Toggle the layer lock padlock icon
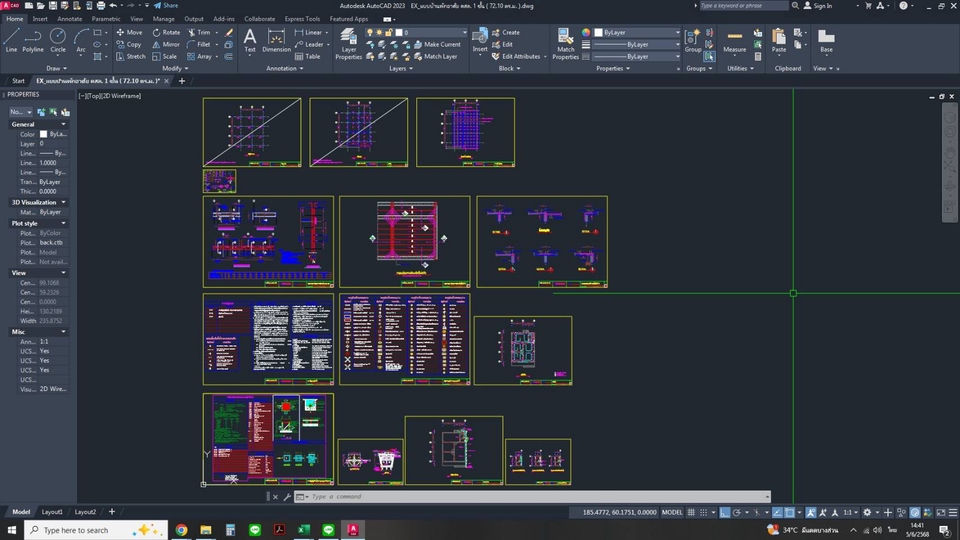This screenshot has width=960, height=540. point(388,32)
